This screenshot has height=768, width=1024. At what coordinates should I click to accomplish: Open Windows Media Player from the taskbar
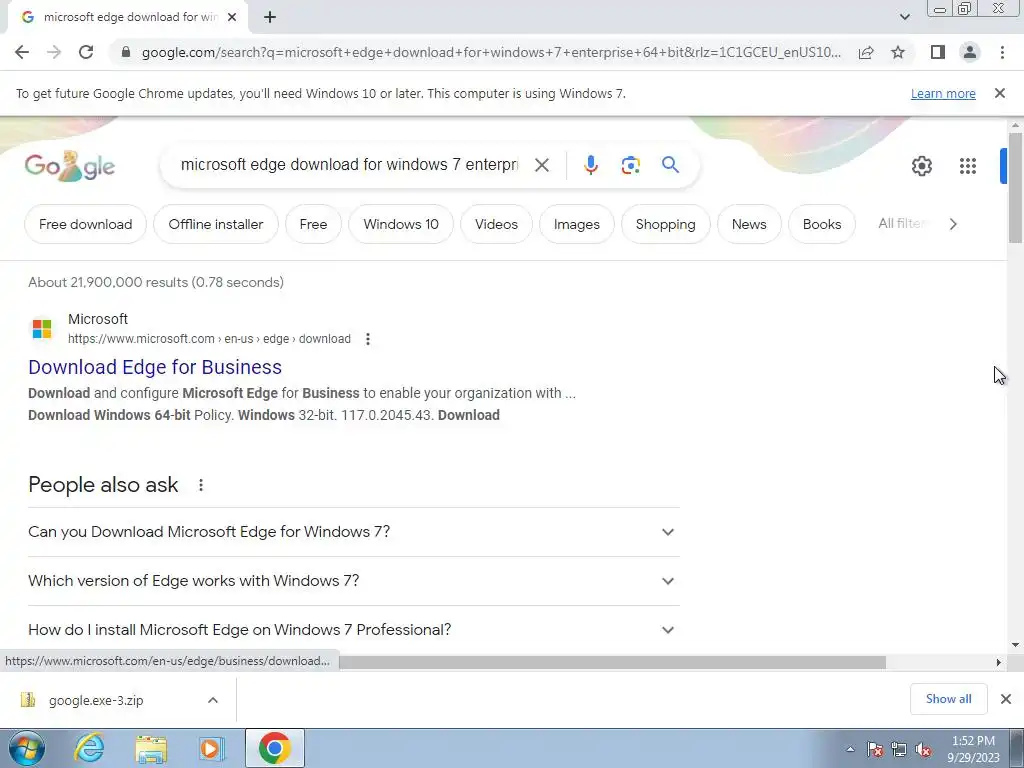(212, 748)
